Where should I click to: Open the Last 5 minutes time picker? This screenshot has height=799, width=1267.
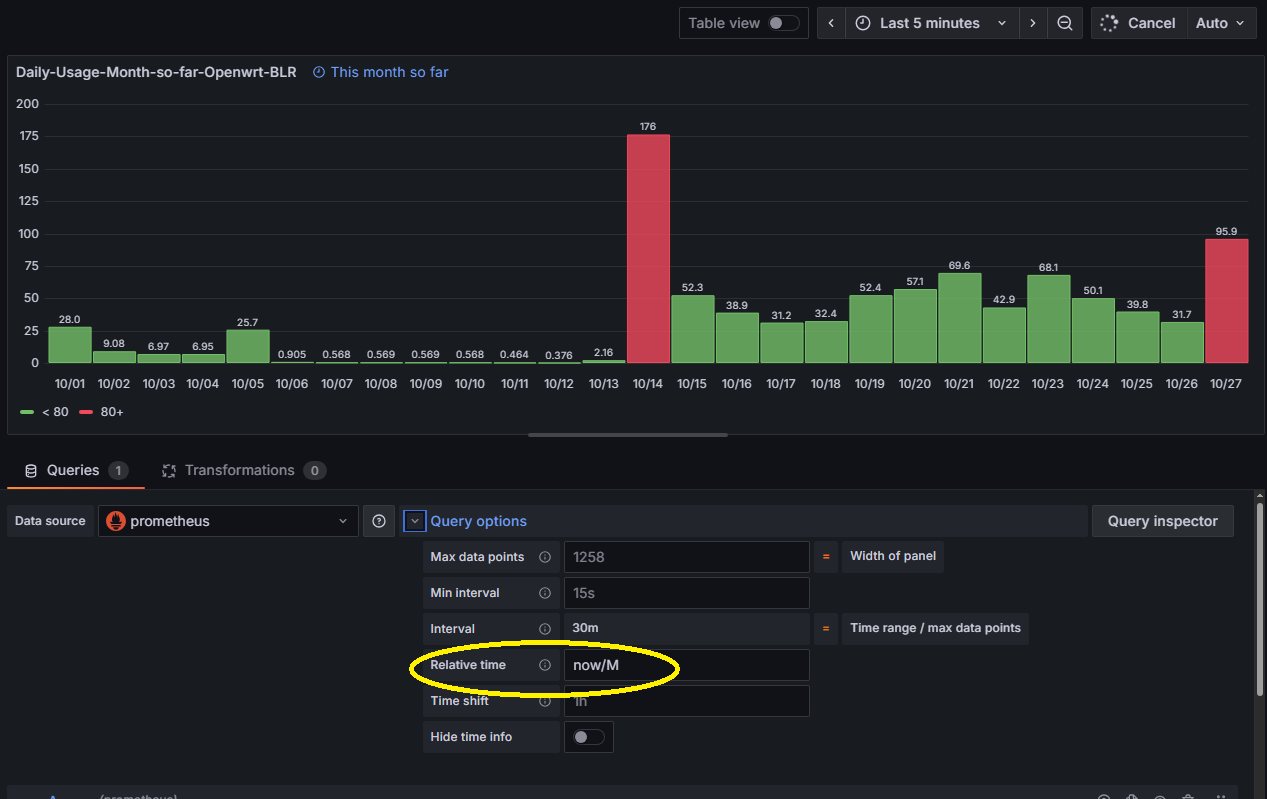(x=932, y=23)
